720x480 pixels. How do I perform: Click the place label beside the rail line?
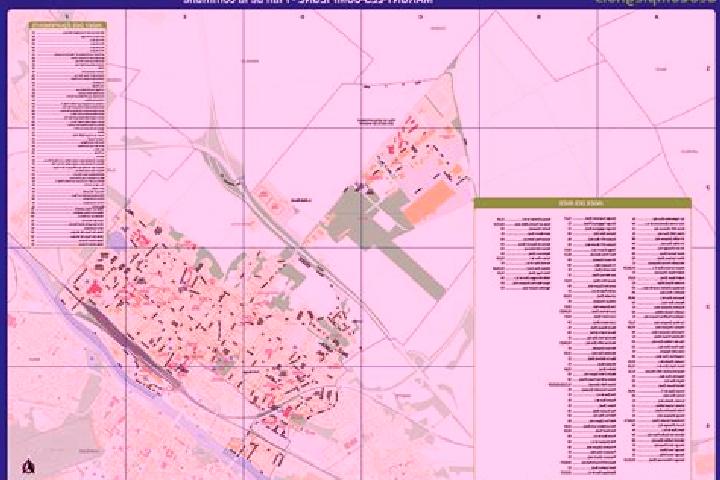pyautogui.click(x=301, y=200)
